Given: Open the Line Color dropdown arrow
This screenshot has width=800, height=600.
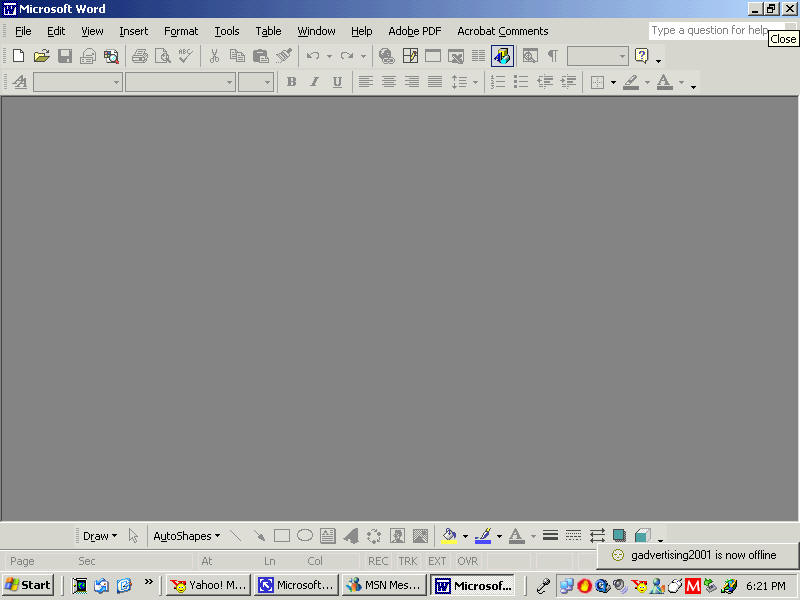Looking at the screenshot, I should [499, 536].
